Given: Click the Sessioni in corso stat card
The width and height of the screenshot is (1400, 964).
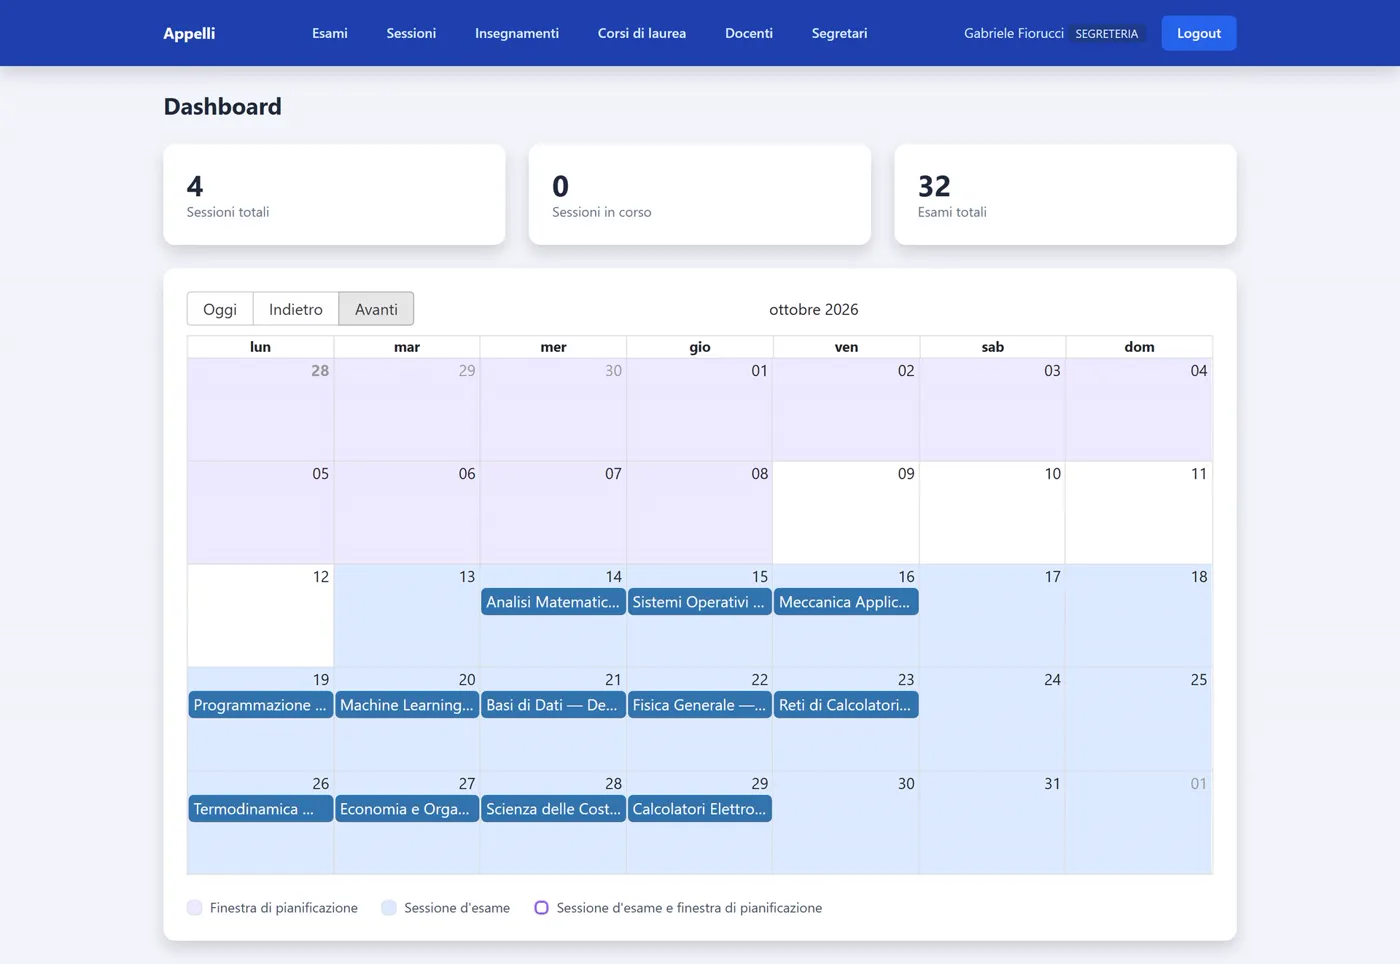Looking at the screenshot, I should click(700, 195).
